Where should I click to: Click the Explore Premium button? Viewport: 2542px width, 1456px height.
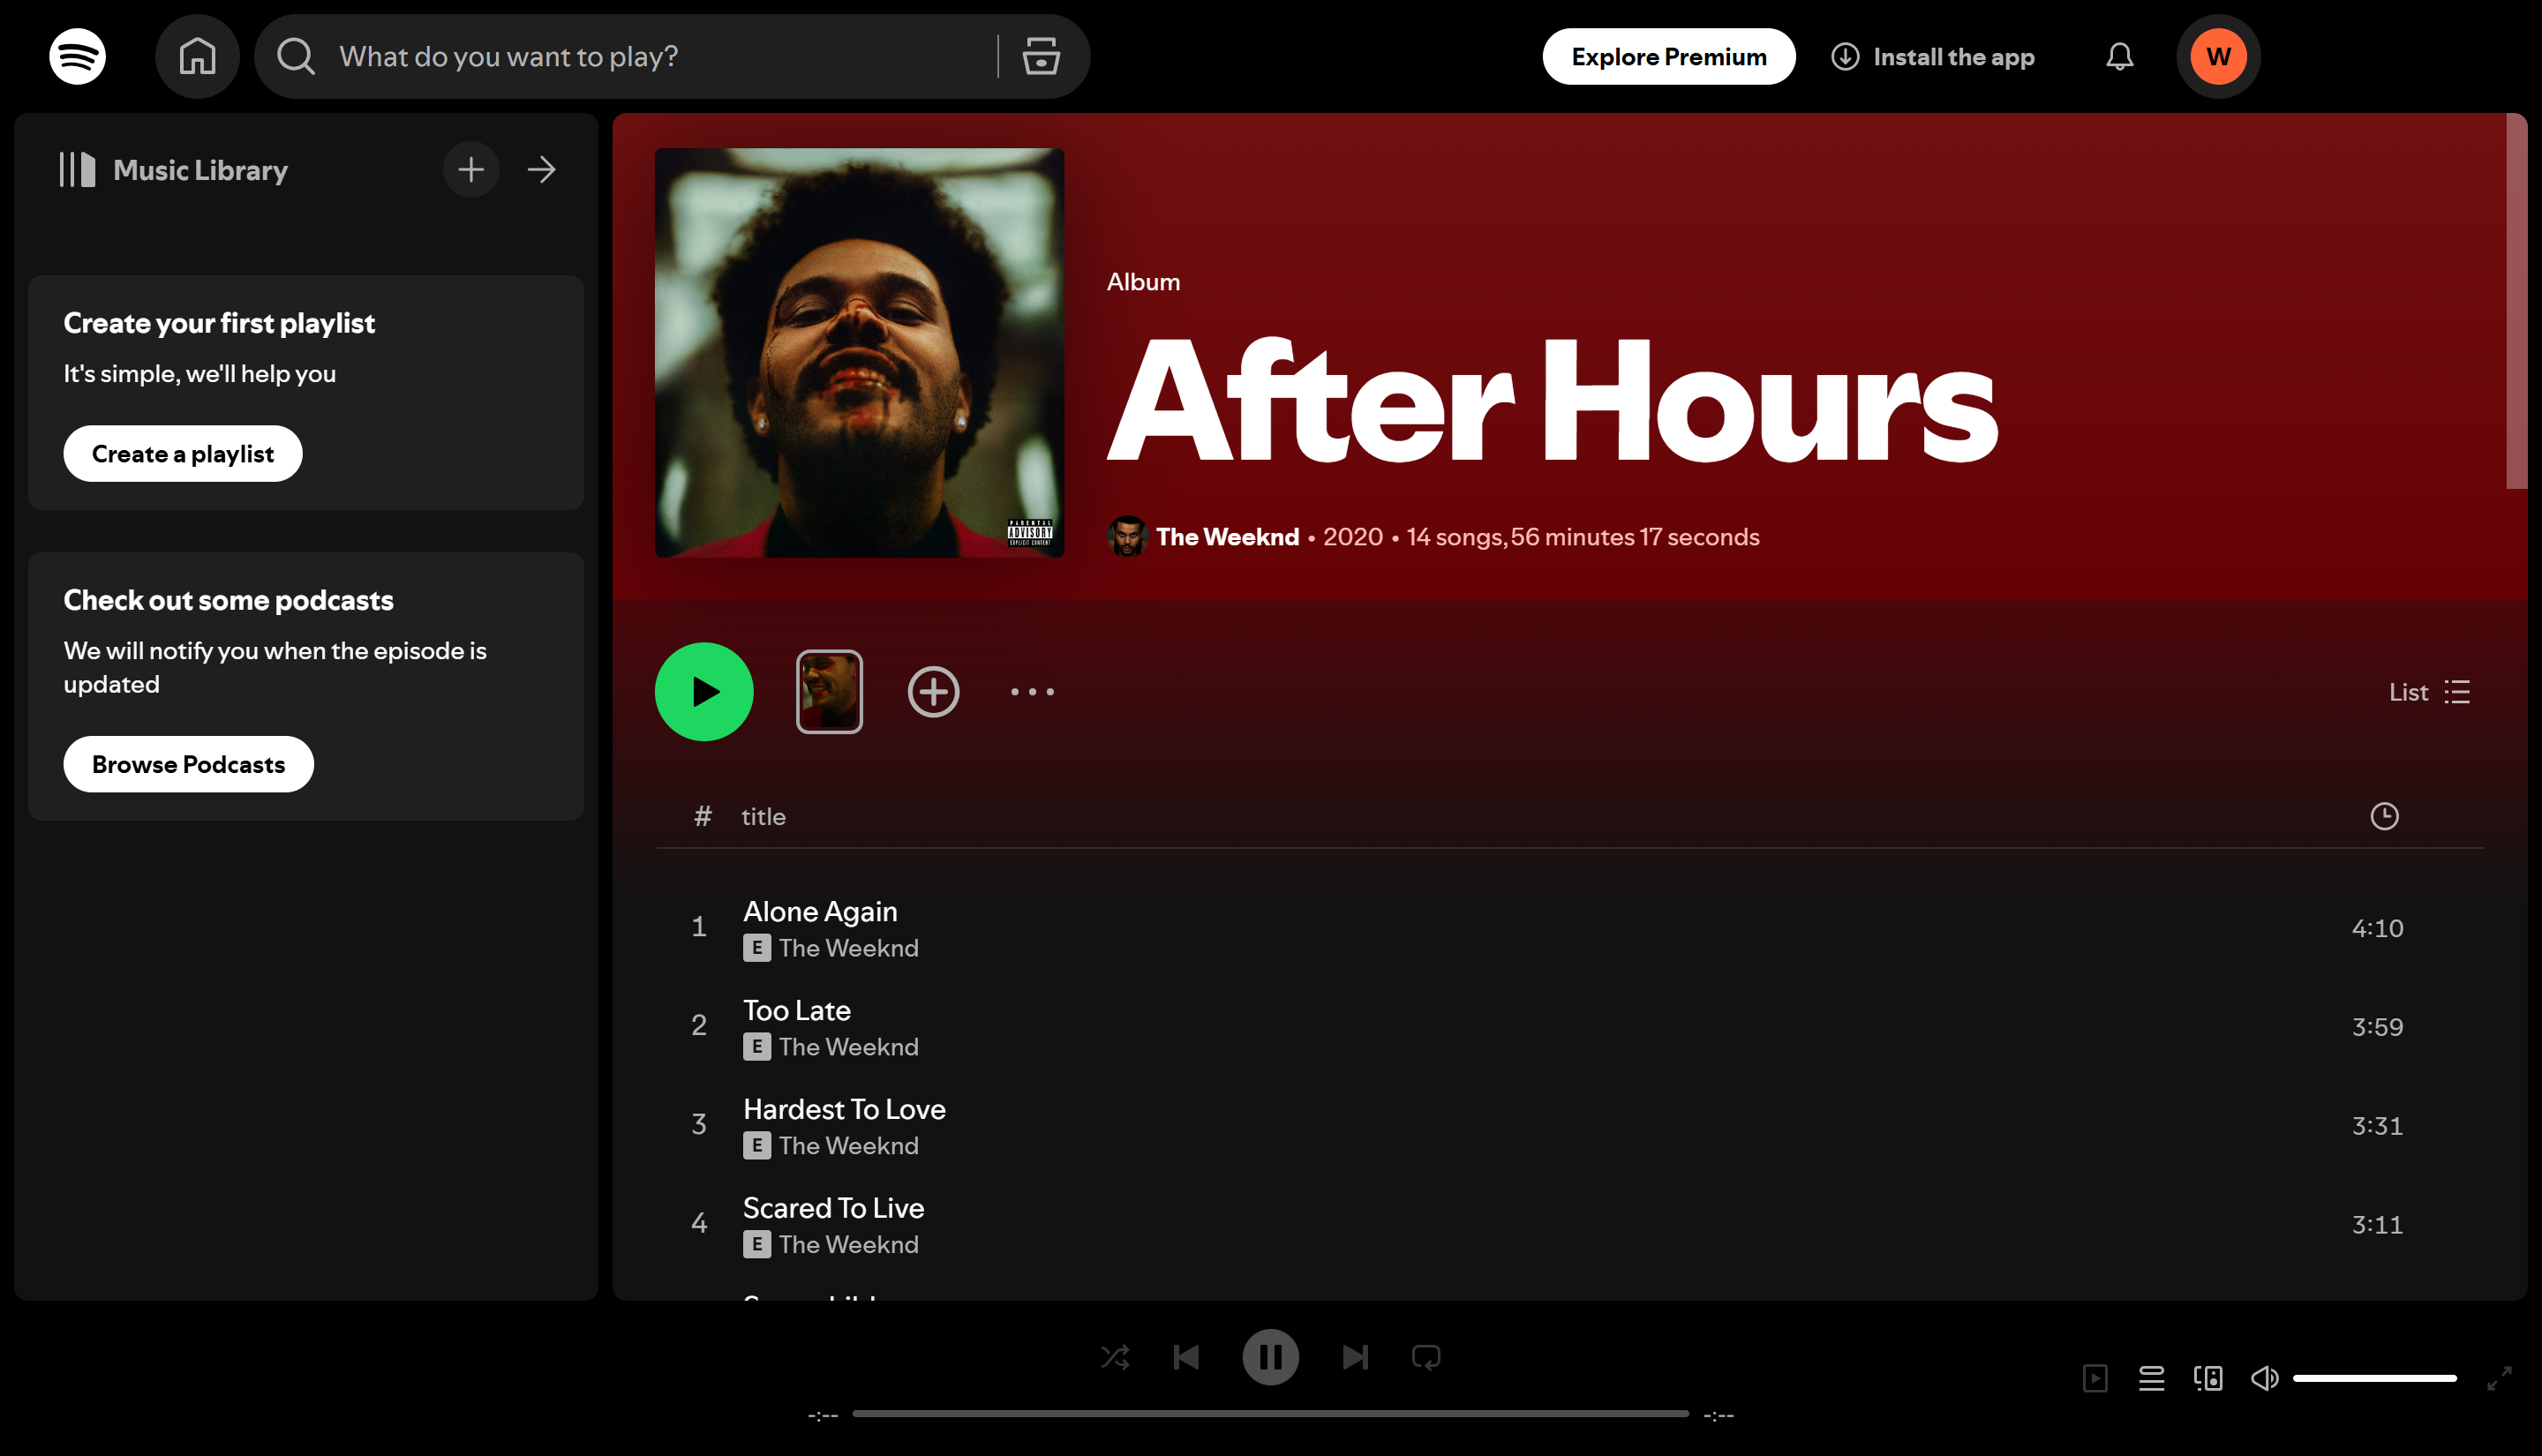coord(1667,56)
